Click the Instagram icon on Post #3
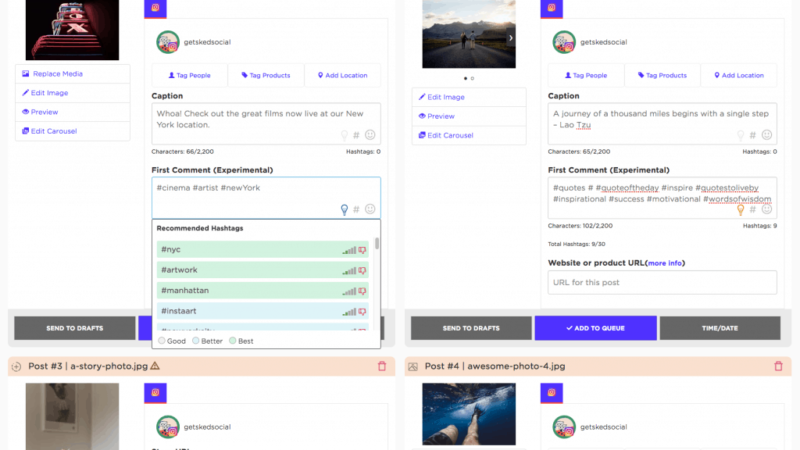 (x=155, y=393)
